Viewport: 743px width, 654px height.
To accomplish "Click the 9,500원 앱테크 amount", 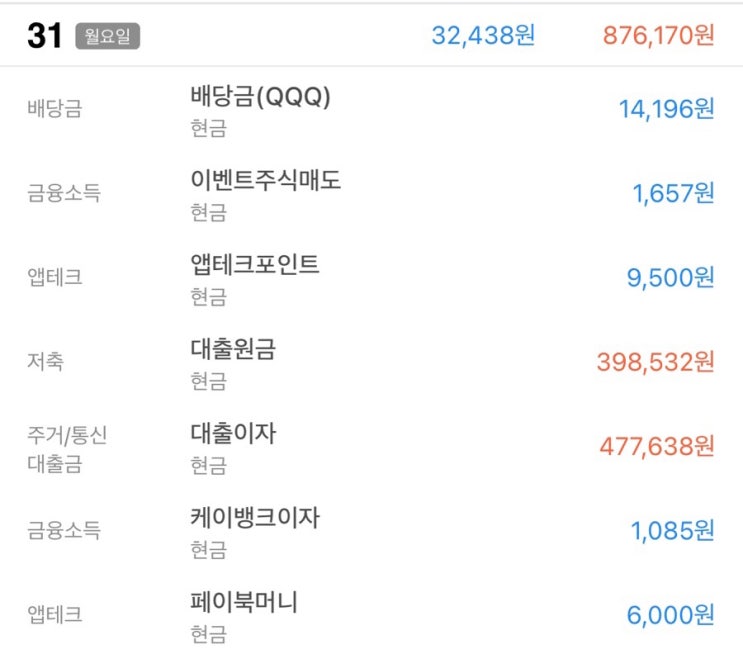I will (x=671, y=278).
